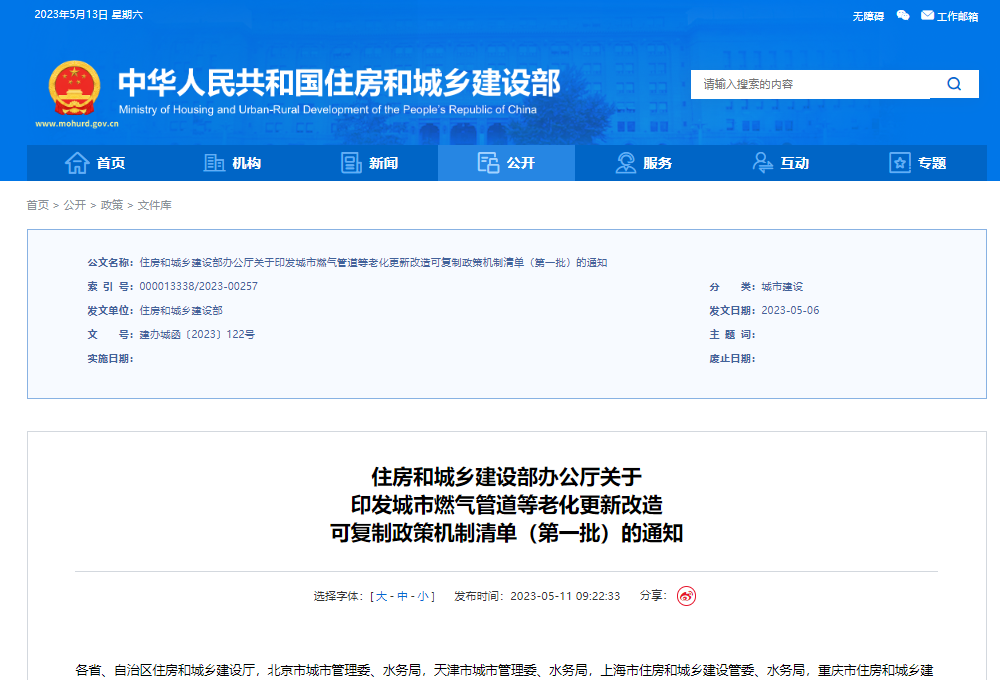Click the person icon for 服务
1000x680 pixels.
pos(626,163)
